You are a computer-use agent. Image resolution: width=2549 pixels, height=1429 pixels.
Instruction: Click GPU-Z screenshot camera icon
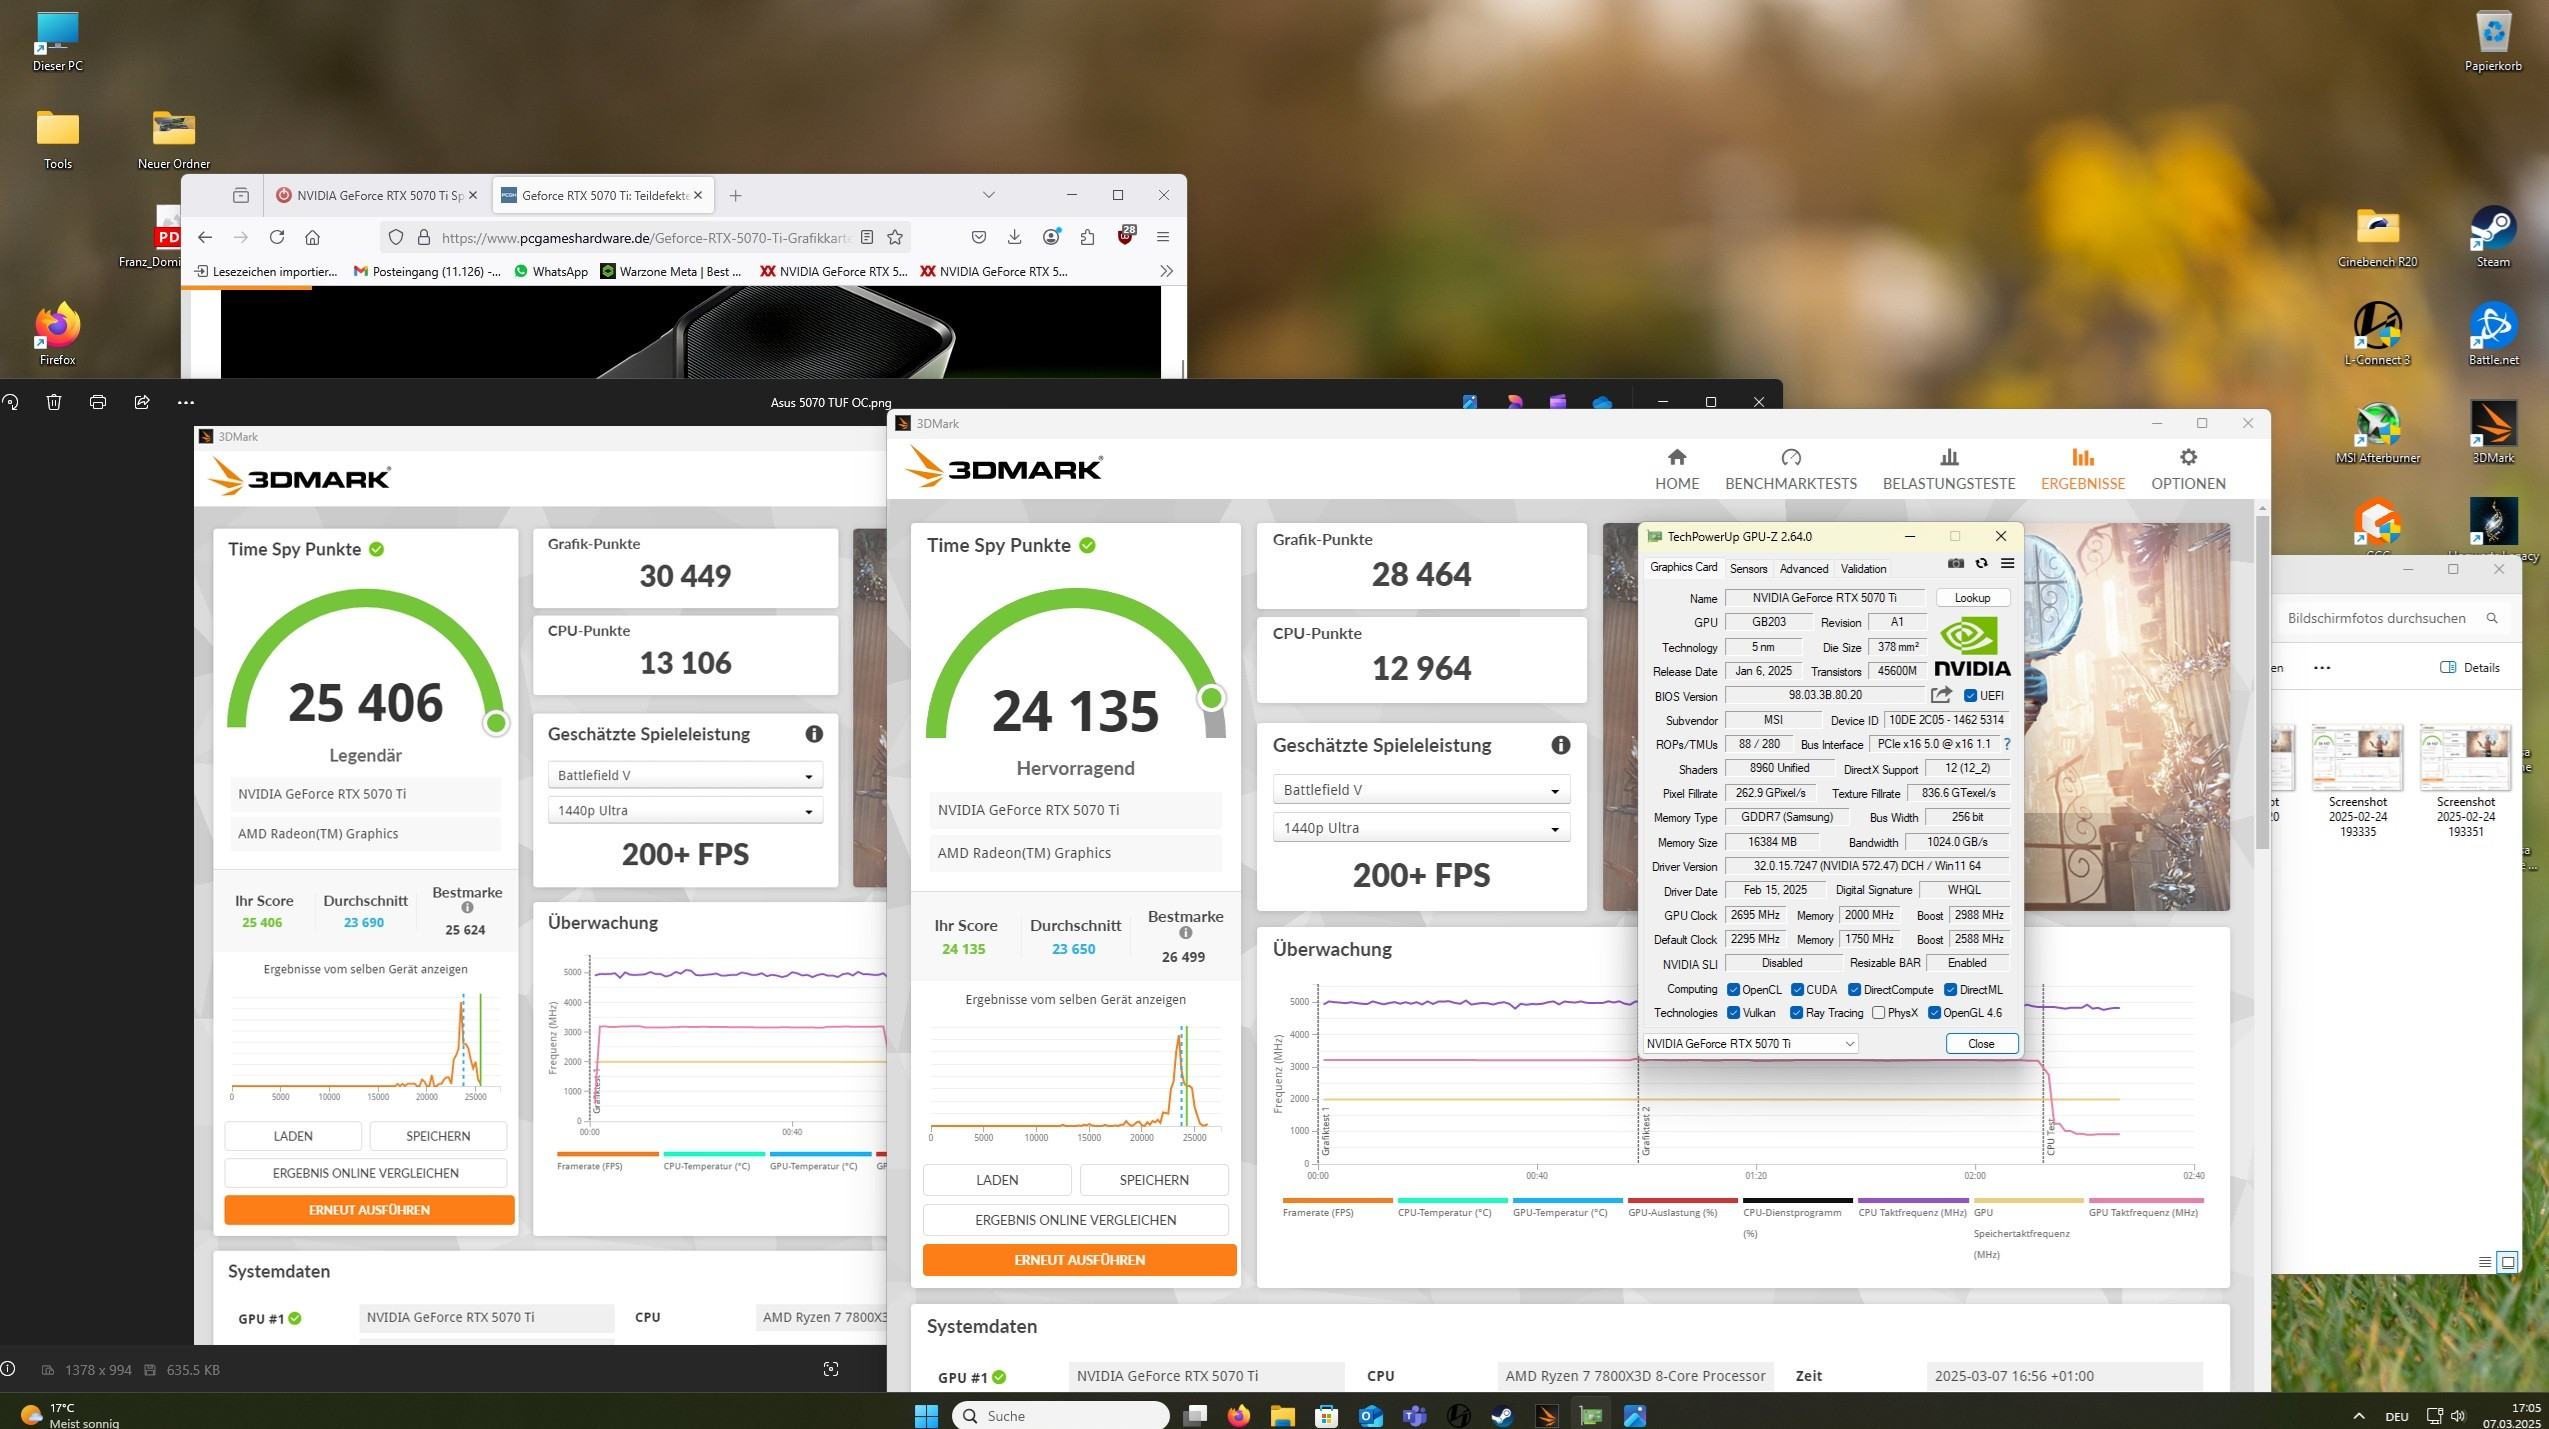[x=1955, y=564]
